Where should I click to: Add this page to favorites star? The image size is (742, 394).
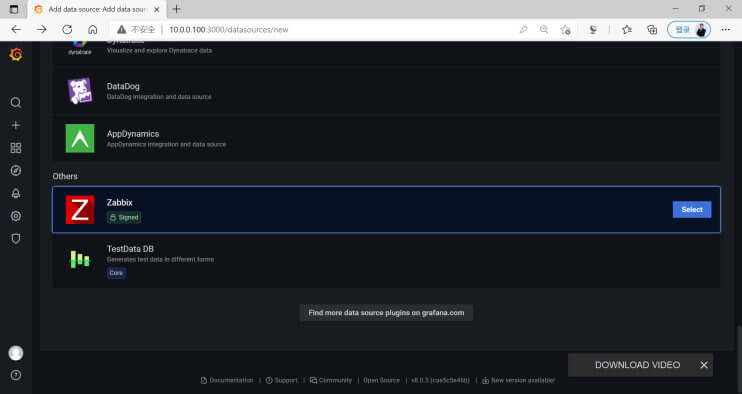565,29
